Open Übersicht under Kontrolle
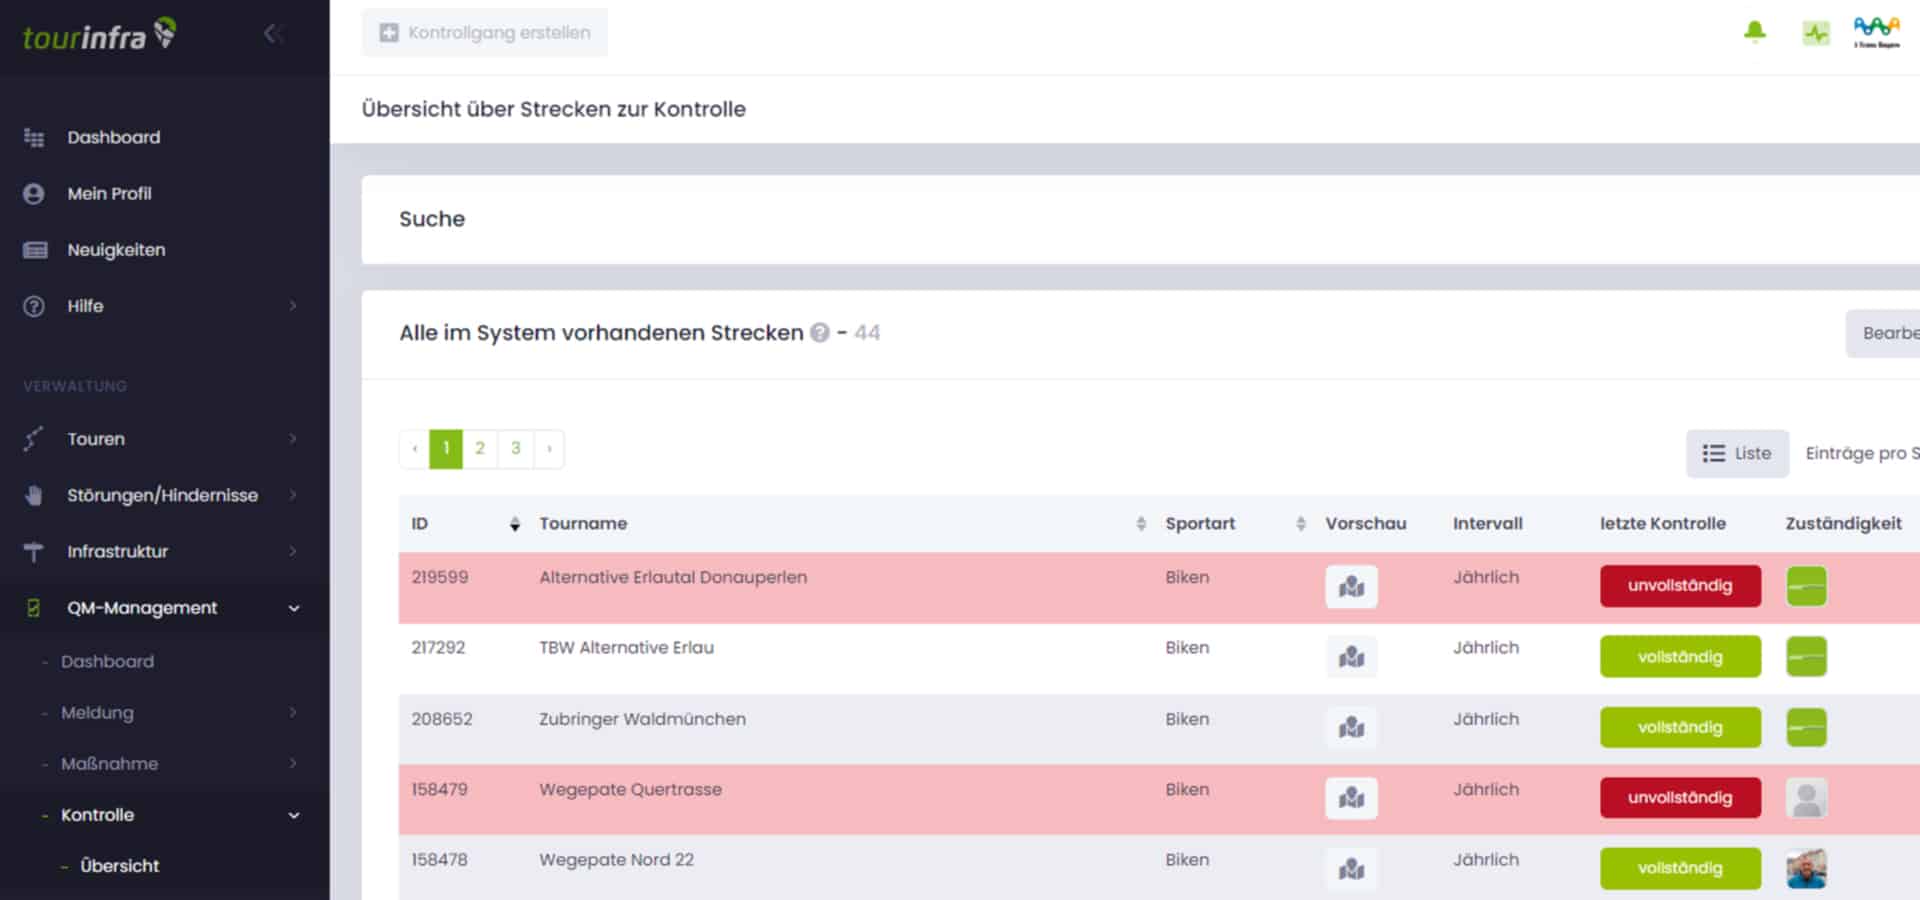Screen dimensions: 1920x900 coord(119,866)
